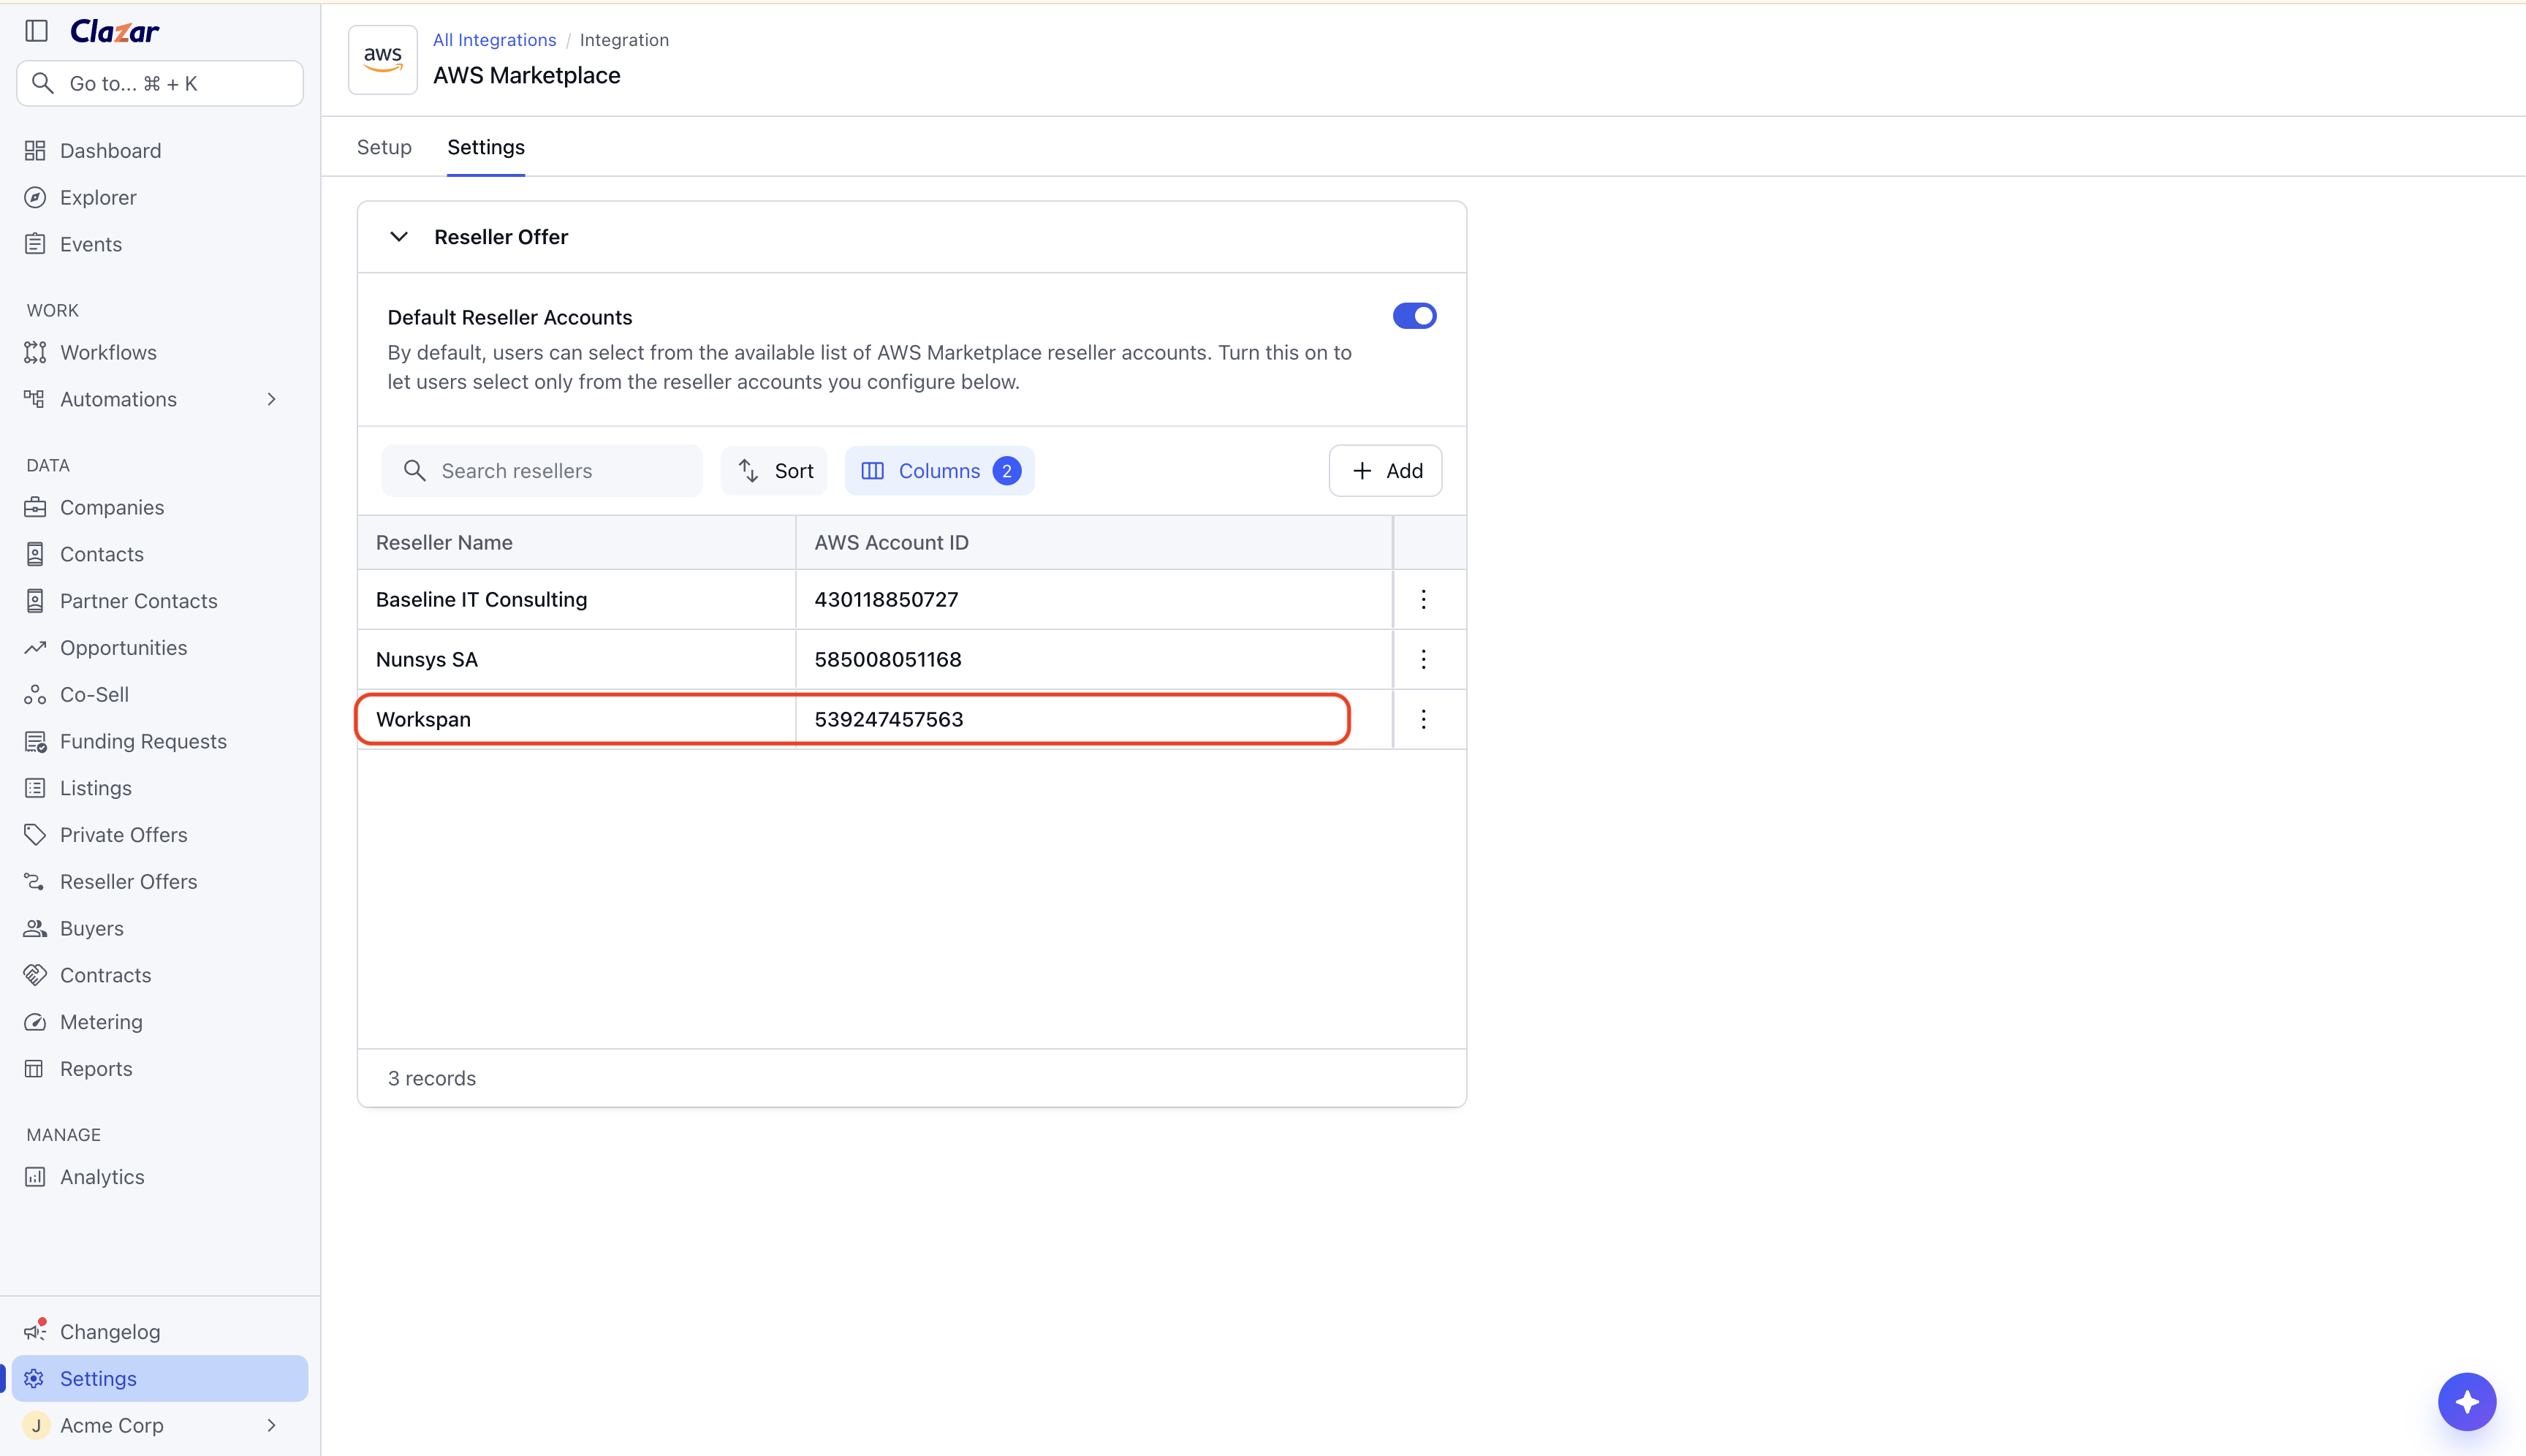
Task: Click the Partner Contacts icon
Action: [35, 601]
